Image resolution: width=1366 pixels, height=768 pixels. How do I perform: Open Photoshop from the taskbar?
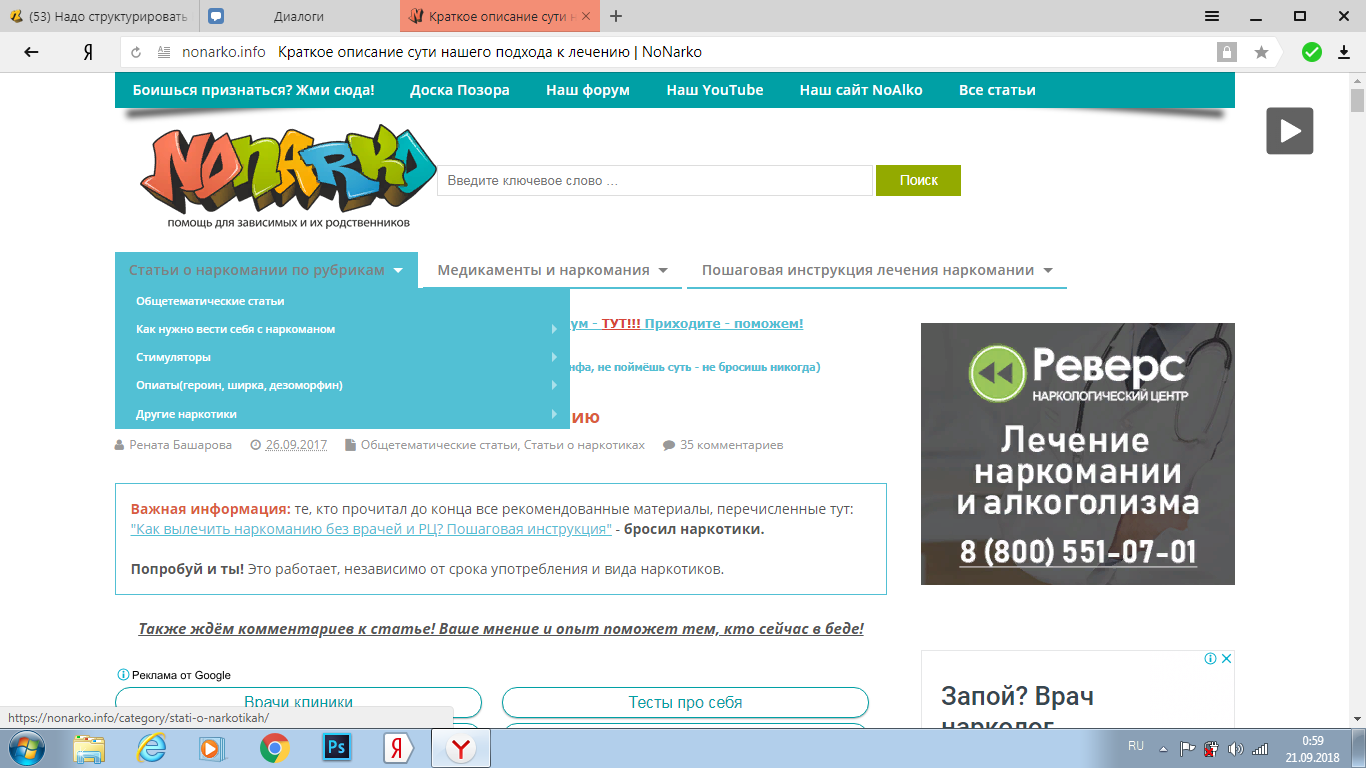(336, 748)
